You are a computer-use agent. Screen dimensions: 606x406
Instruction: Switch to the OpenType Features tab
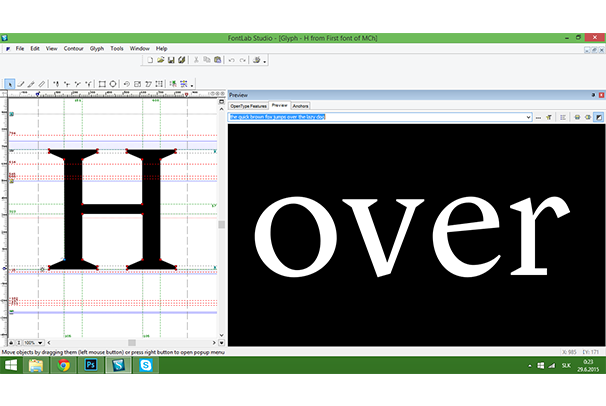248,105
